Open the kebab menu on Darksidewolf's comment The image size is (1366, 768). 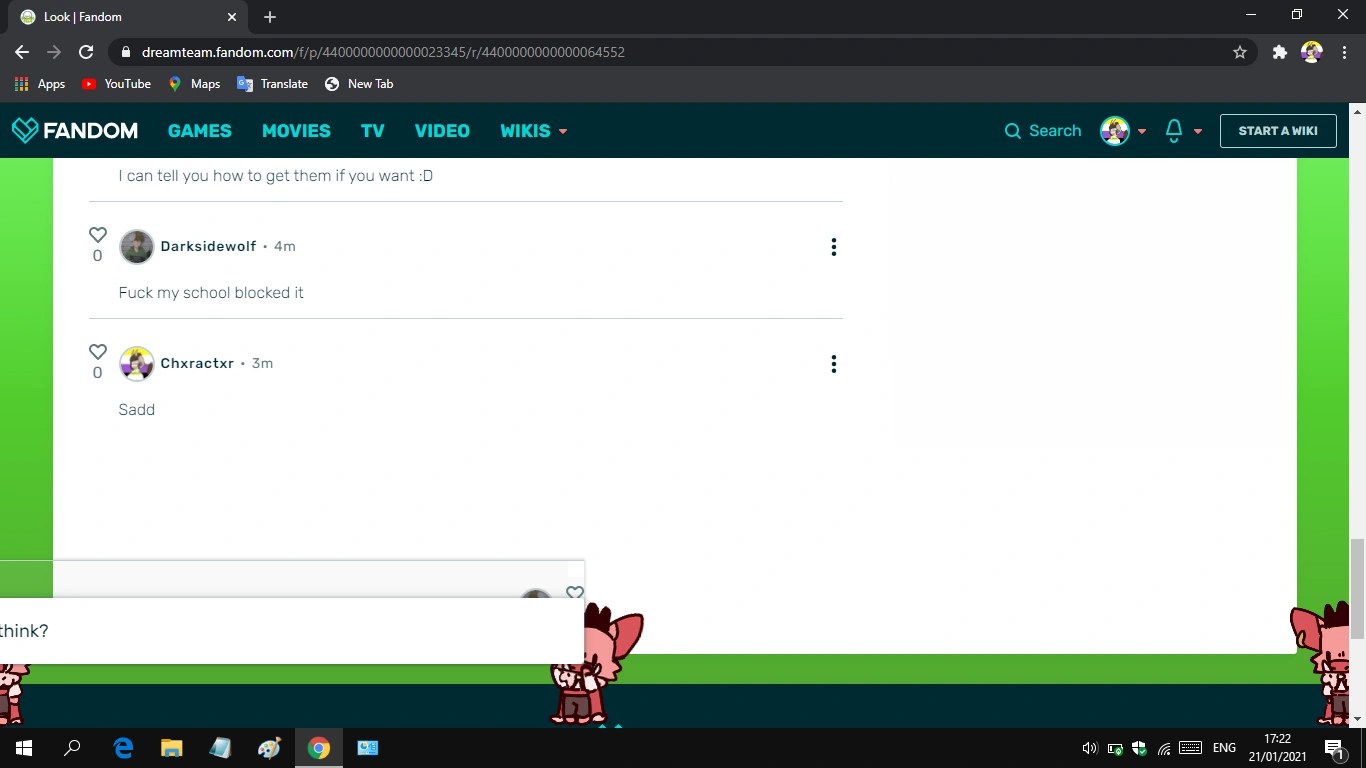pyautogui.click(x=833, y=247)
